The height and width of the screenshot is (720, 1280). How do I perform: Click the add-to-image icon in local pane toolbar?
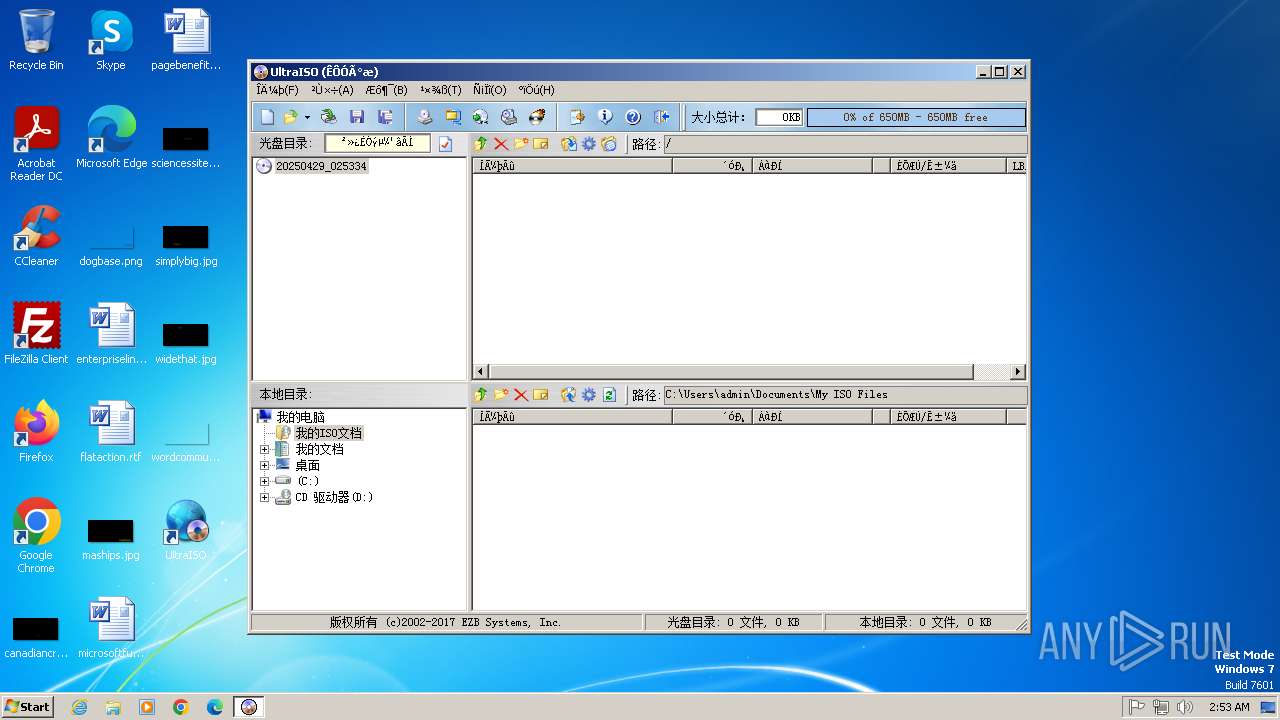(x=569, y=395)
